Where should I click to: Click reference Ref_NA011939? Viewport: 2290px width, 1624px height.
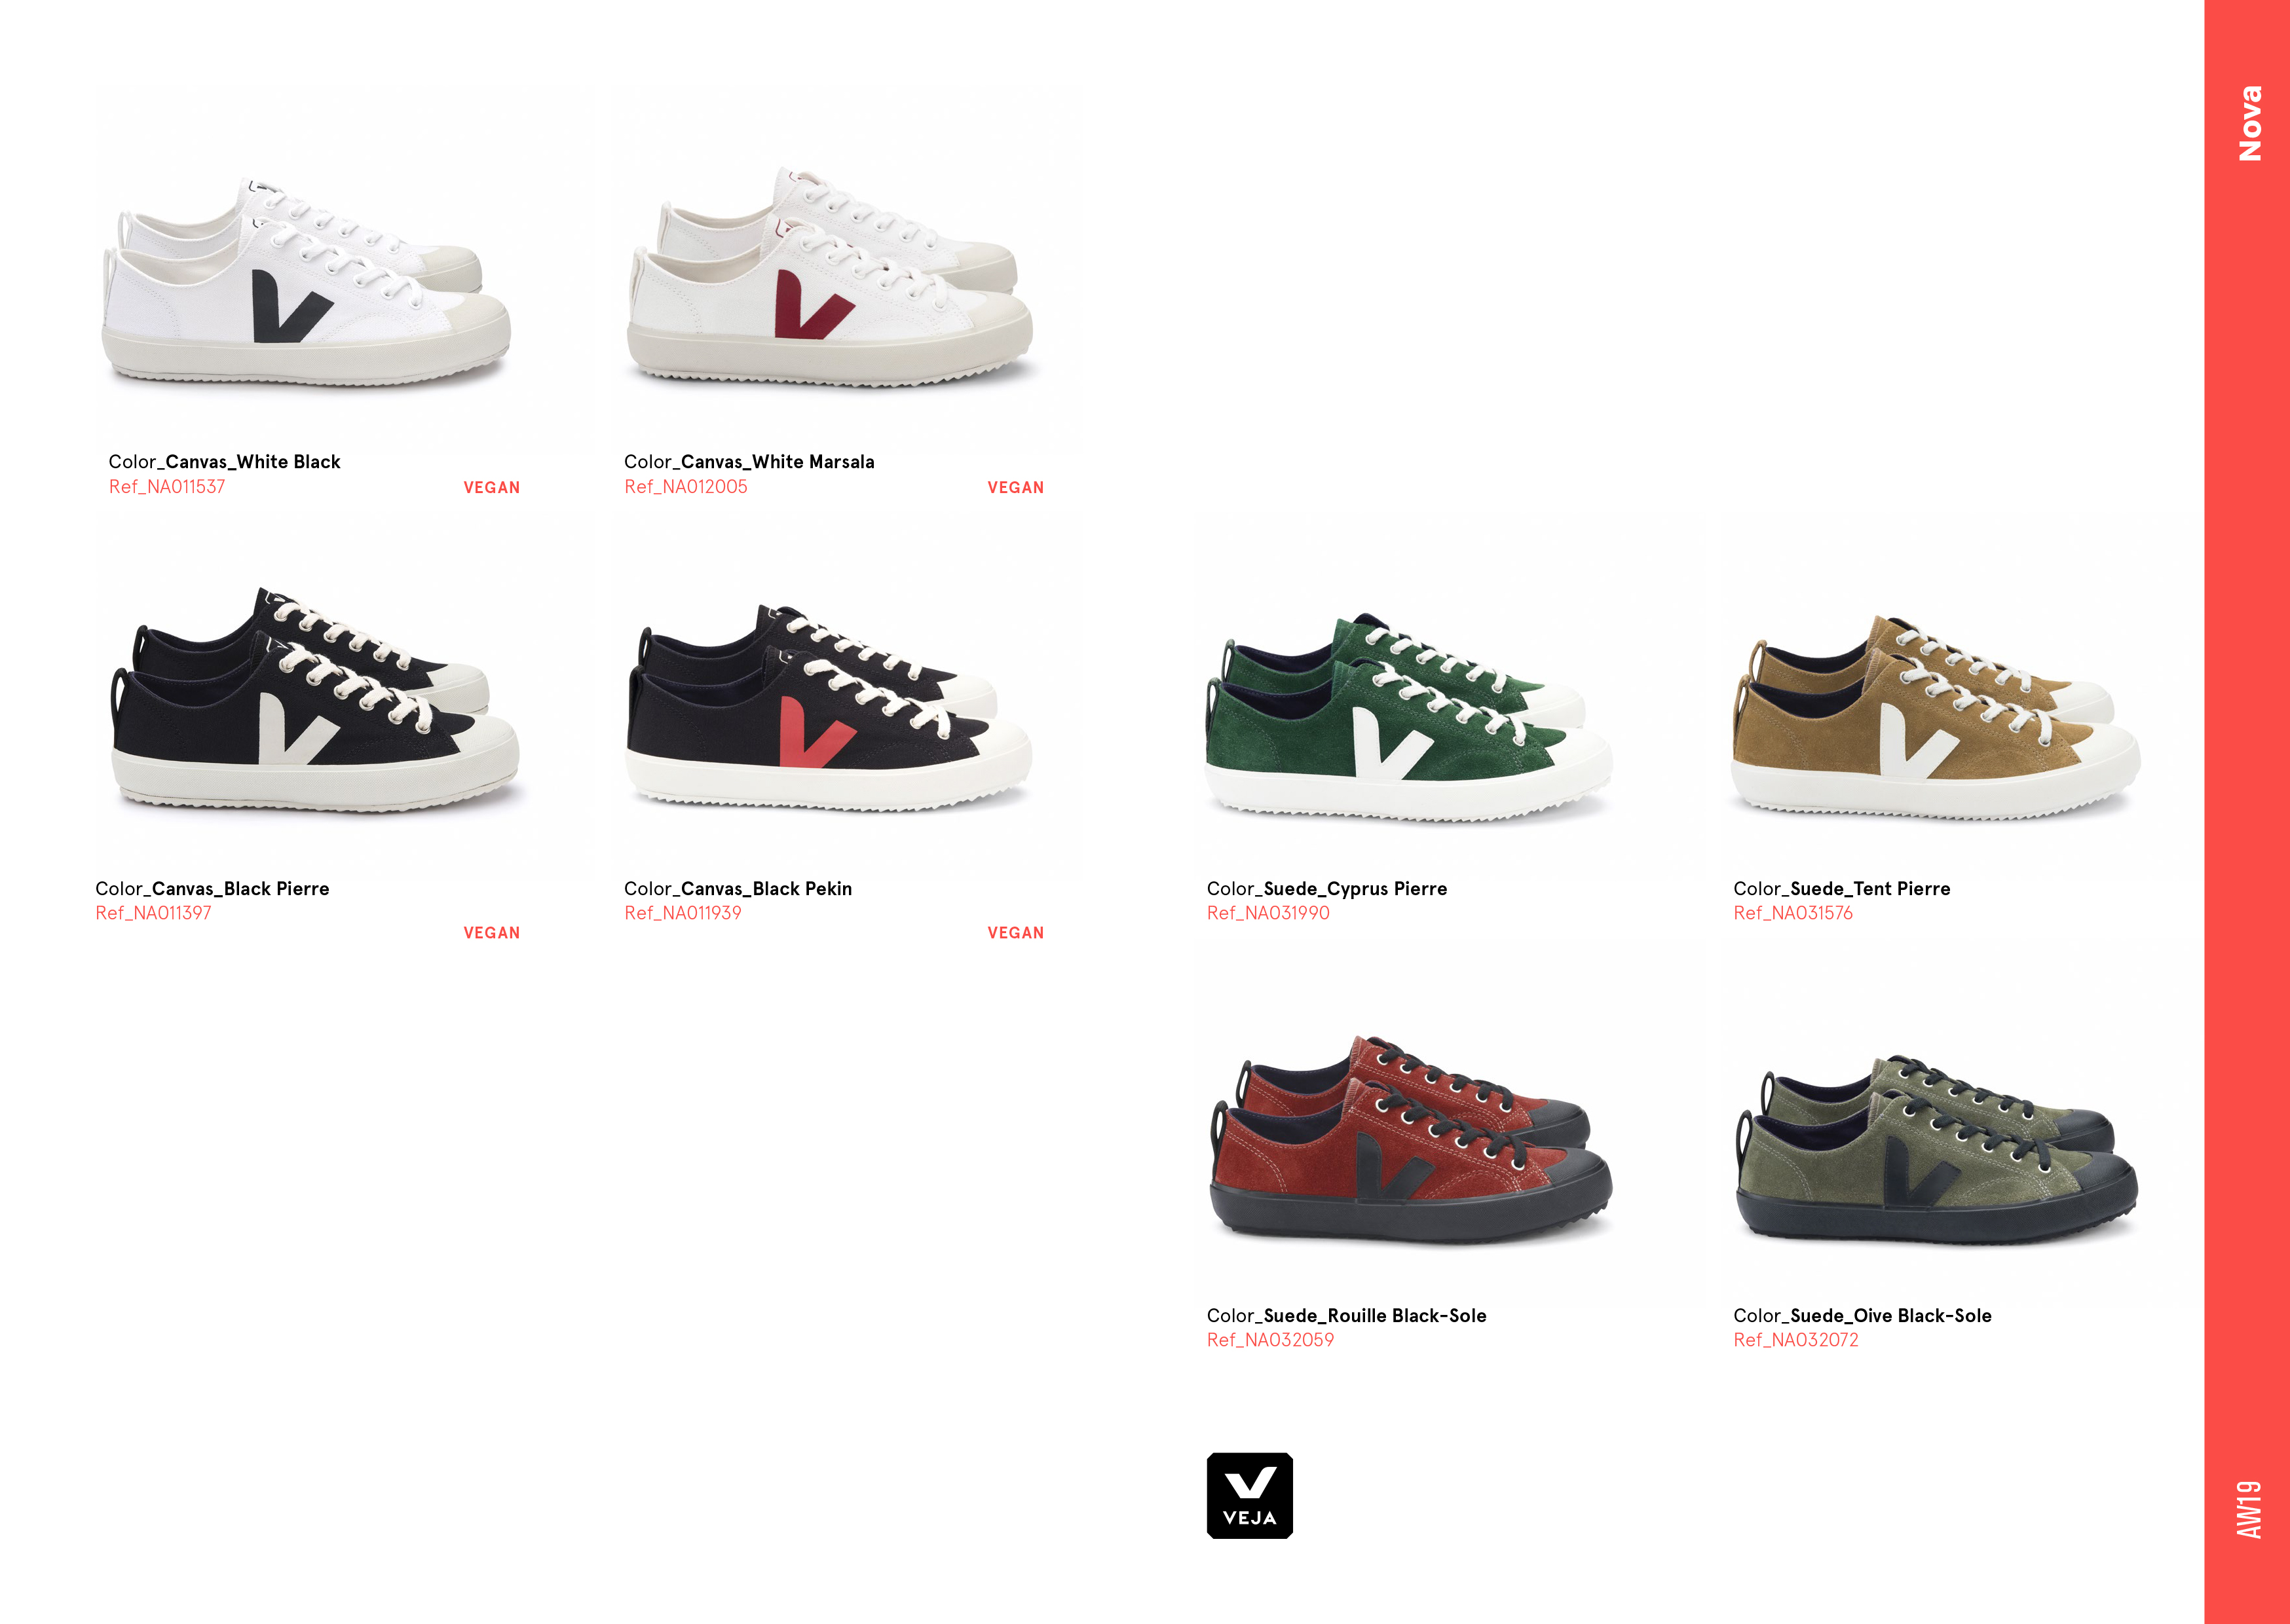683,913
